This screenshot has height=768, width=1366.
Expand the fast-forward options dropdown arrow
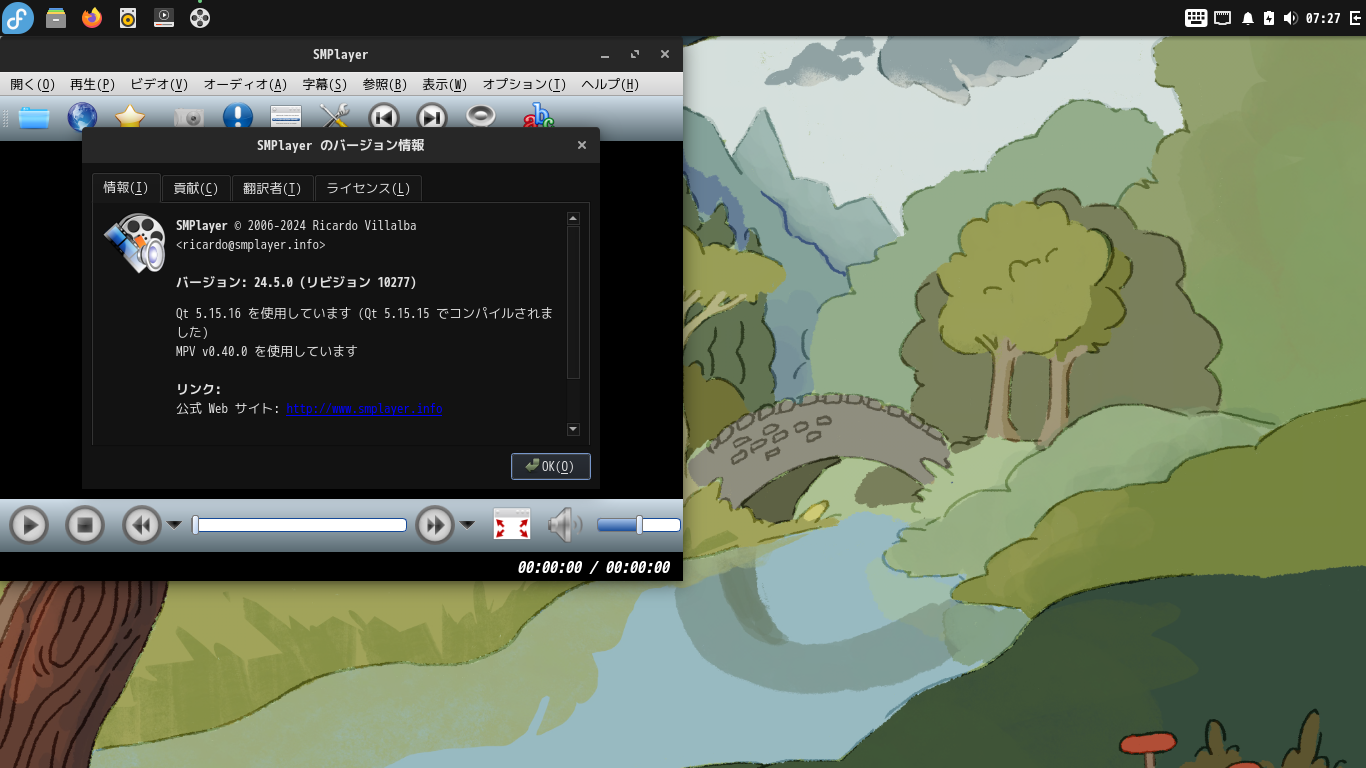[467, 525]
